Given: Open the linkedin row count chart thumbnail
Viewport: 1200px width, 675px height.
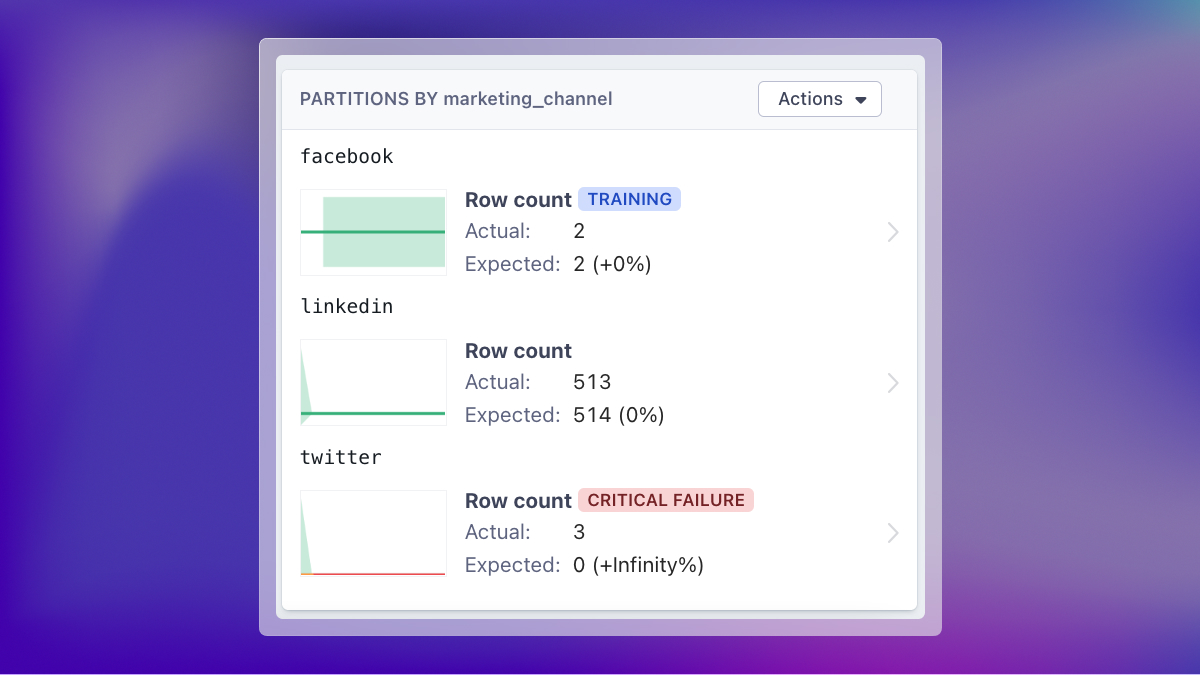Looking at the screenshot, I should [373, 383].
